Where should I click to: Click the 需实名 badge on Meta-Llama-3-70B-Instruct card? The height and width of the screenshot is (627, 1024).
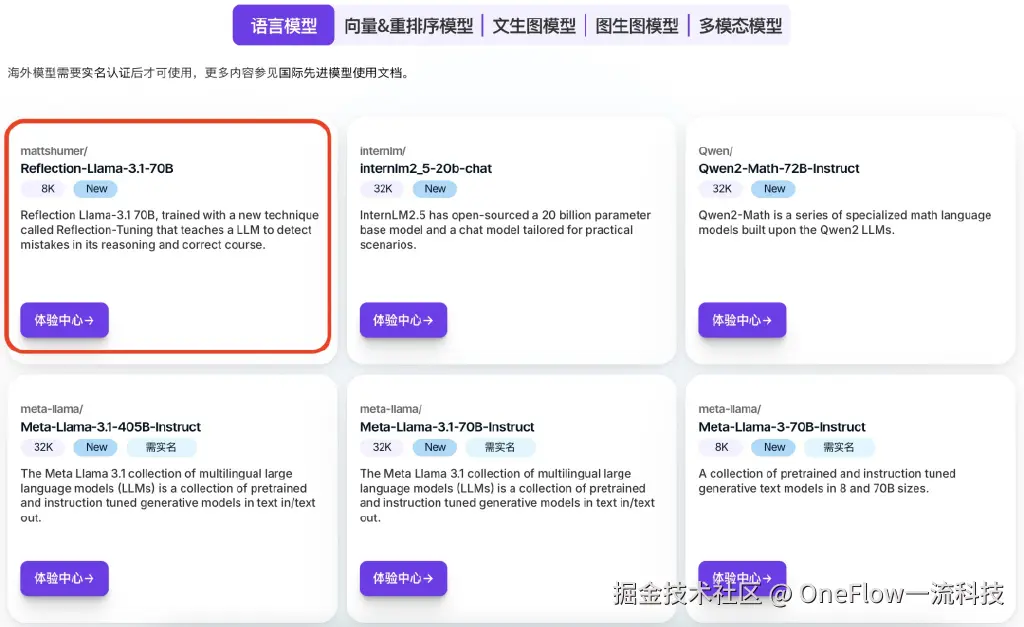[839, 447]
